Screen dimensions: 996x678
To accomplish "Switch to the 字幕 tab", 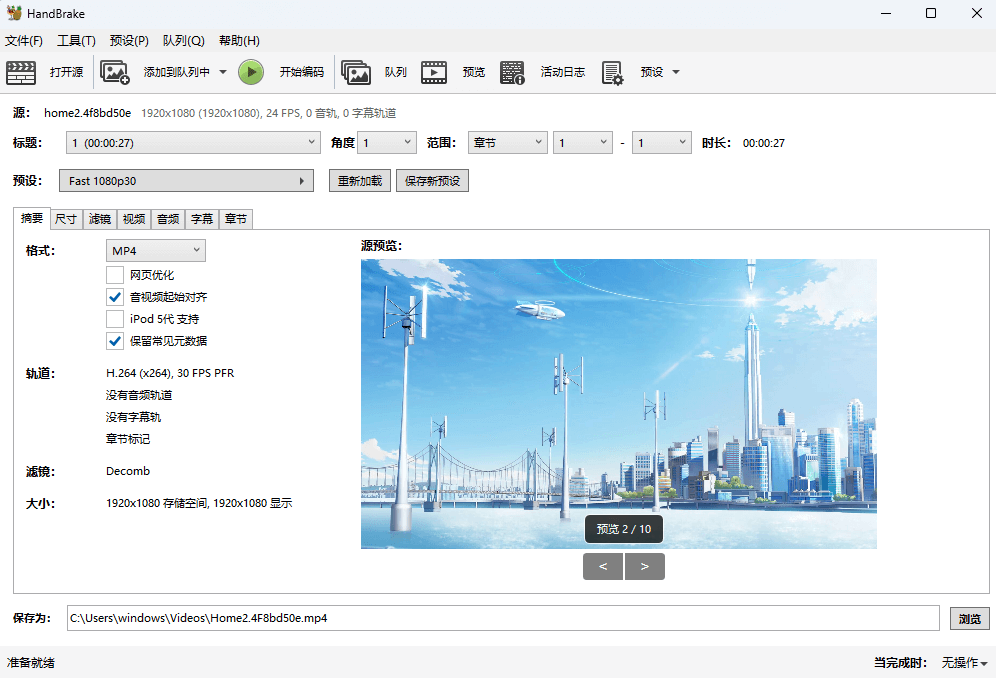I will click(x=202, y=219).
